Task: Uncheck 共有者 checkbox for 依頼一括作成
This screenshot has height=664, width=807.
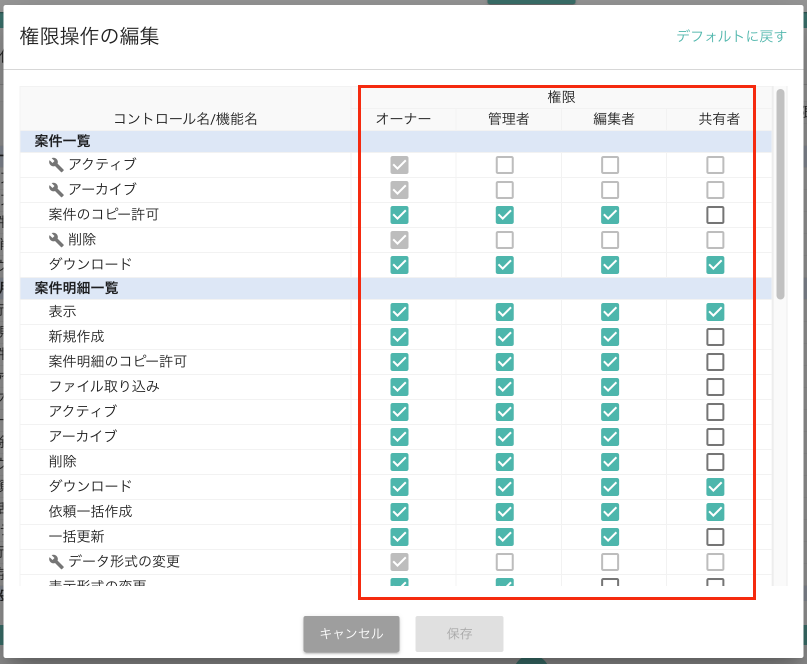Action: [x=715, y=512]
